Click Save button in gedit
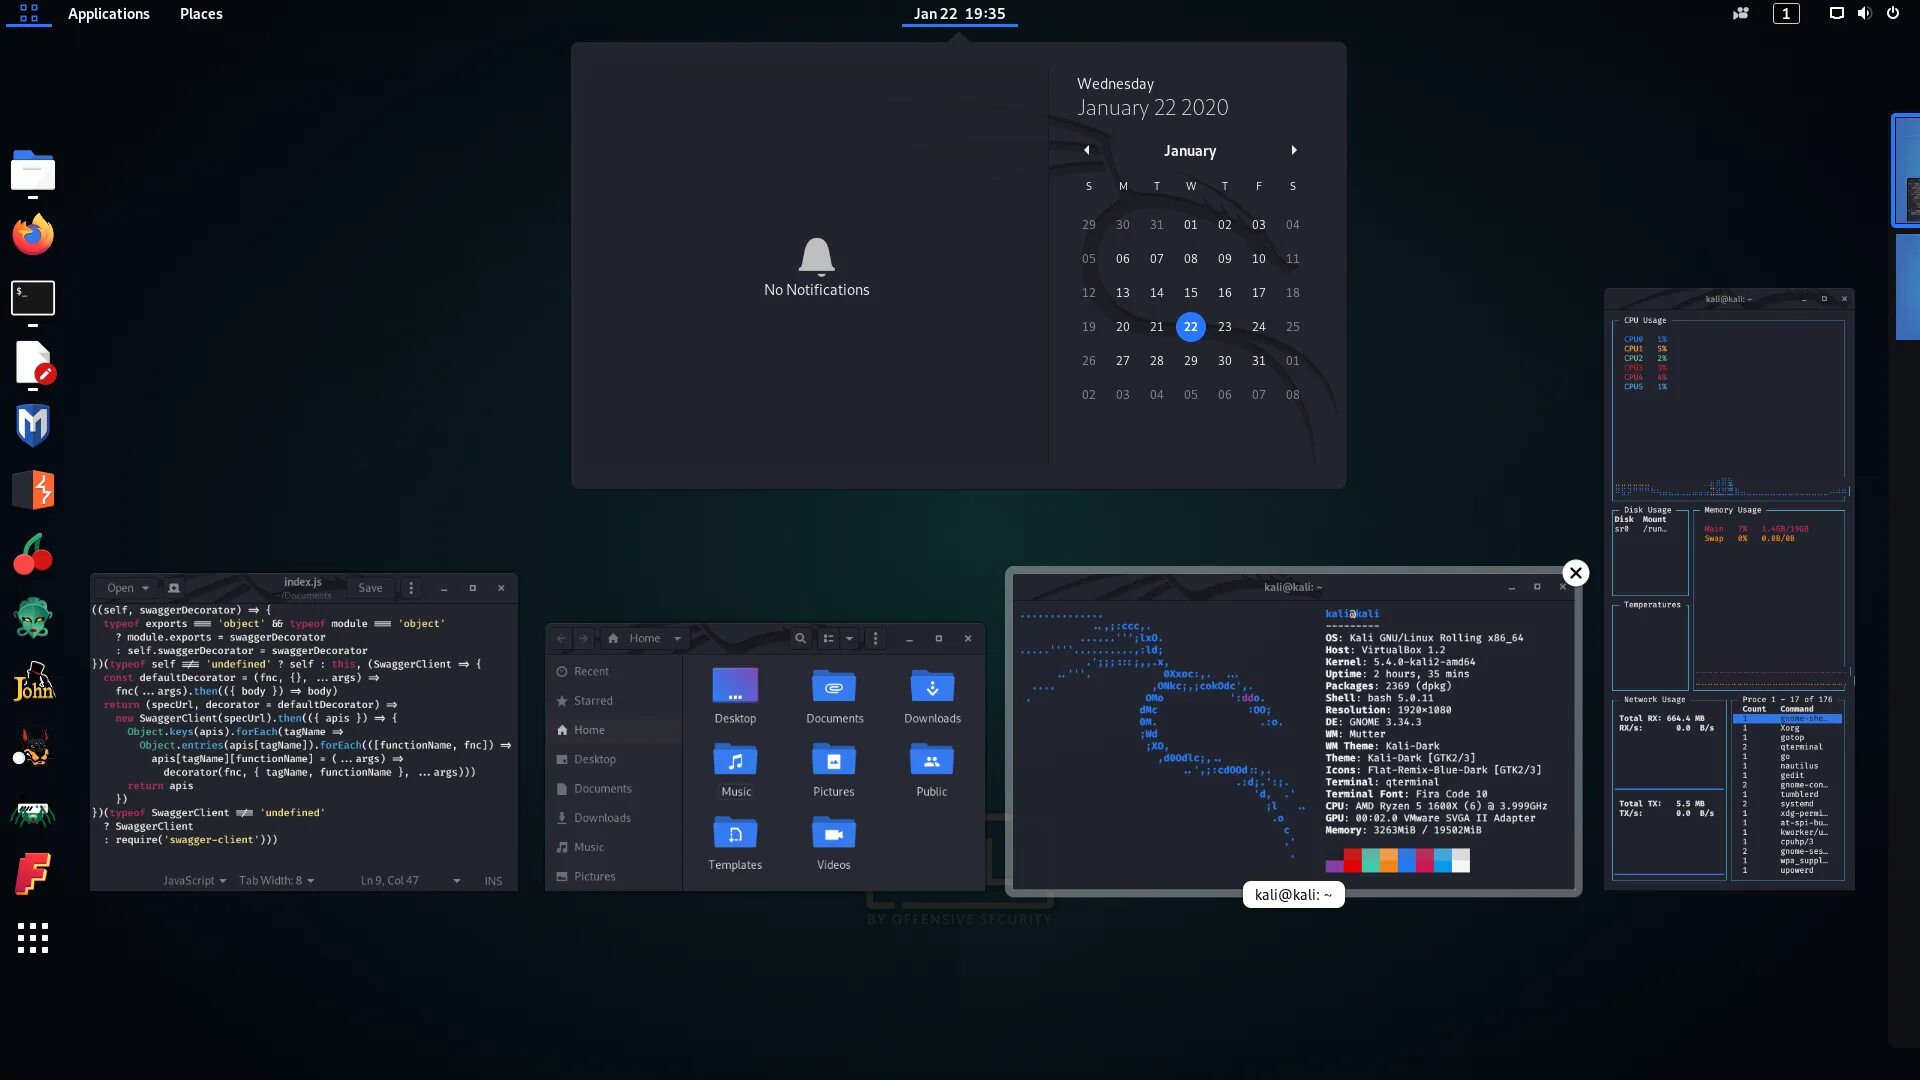Image resolution: width=1920 pixels, height=1080 pixels. (x=370, y=588)
